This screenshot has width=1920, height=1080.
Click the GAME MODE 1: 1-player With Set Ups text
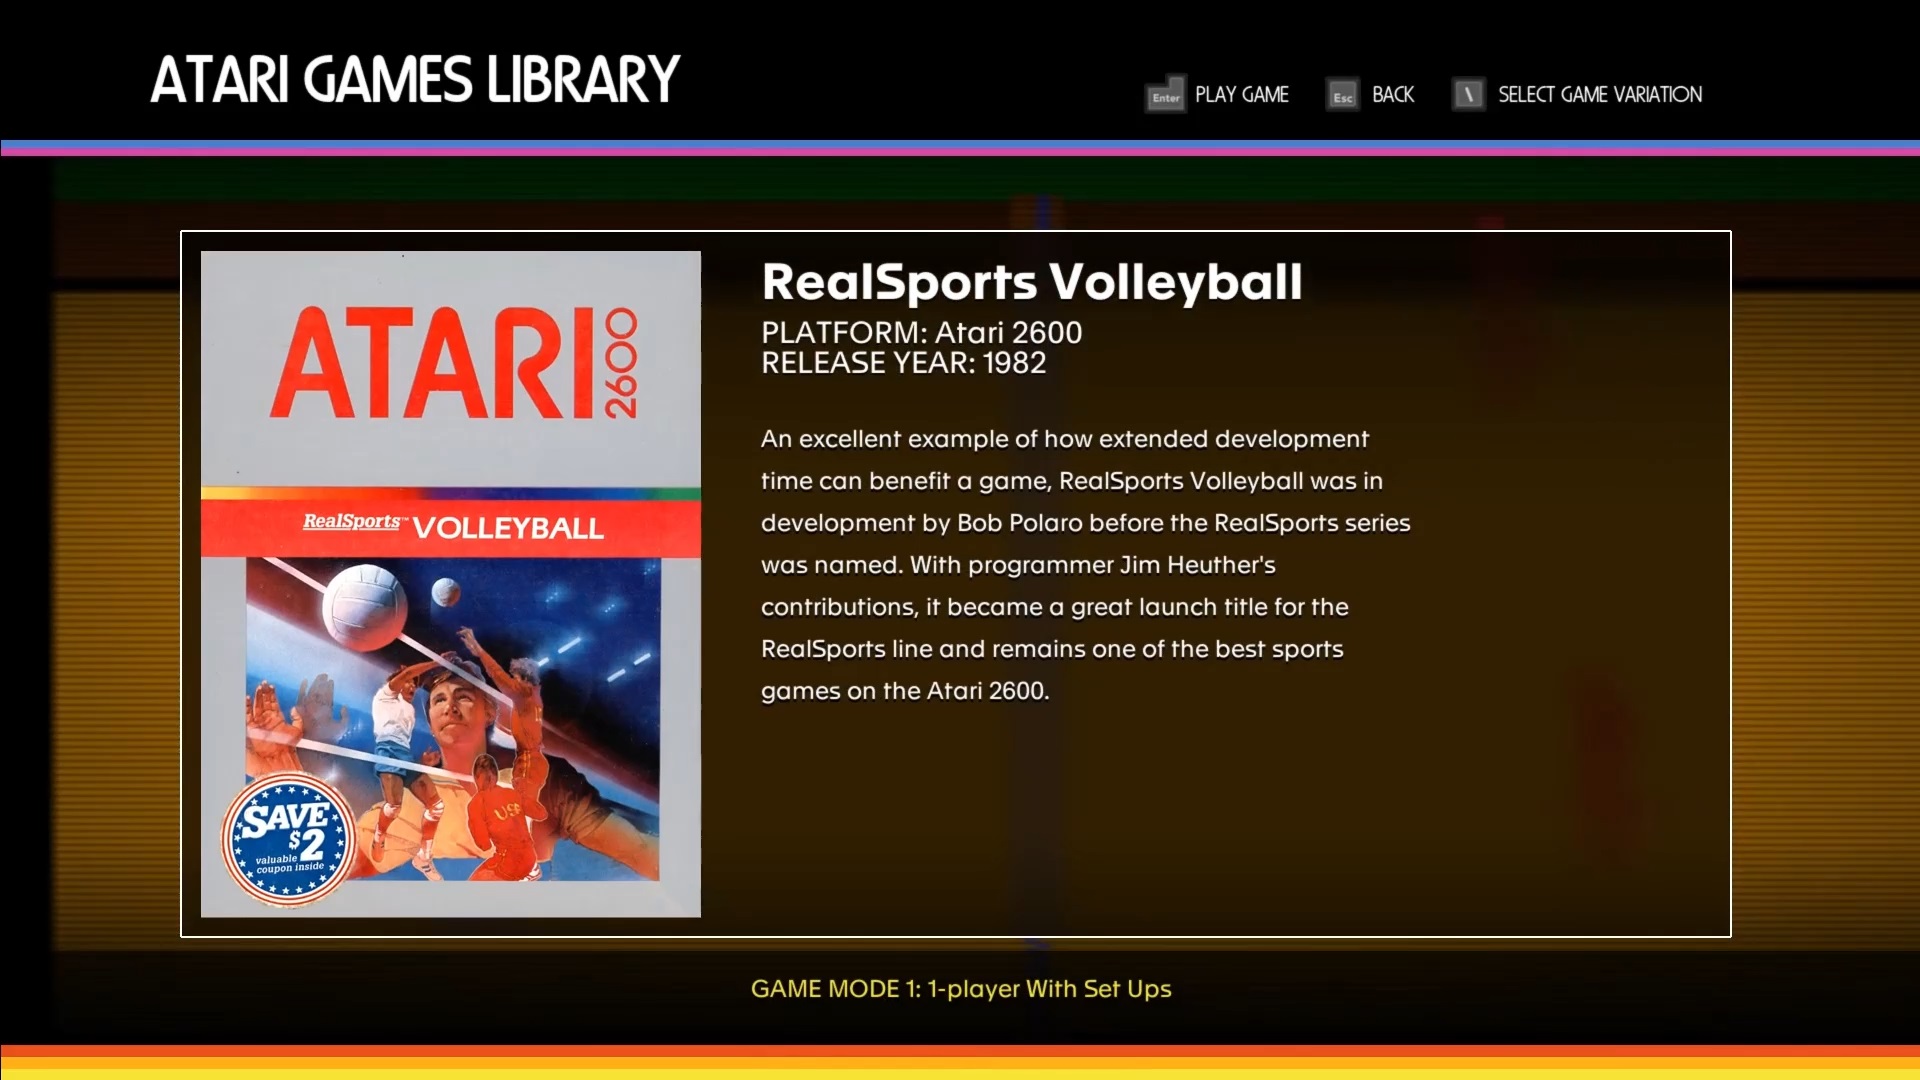(961, 989)
